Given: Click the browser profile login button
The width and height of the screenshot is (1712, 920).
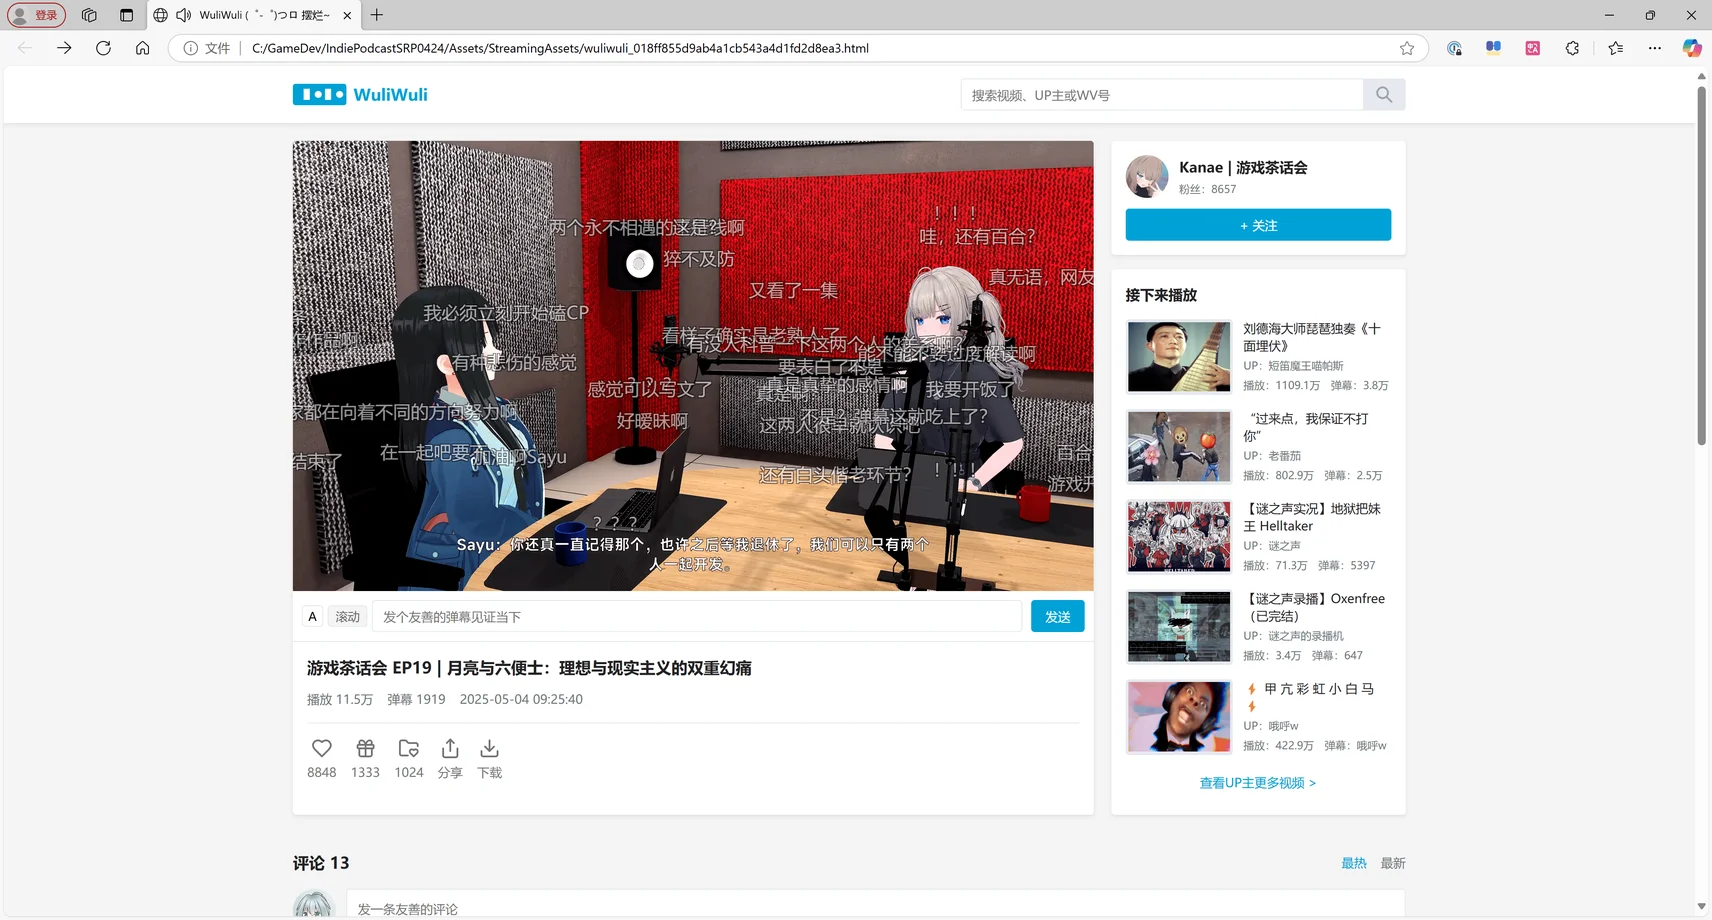Looking at the screenshot, I should coord(37,15).
